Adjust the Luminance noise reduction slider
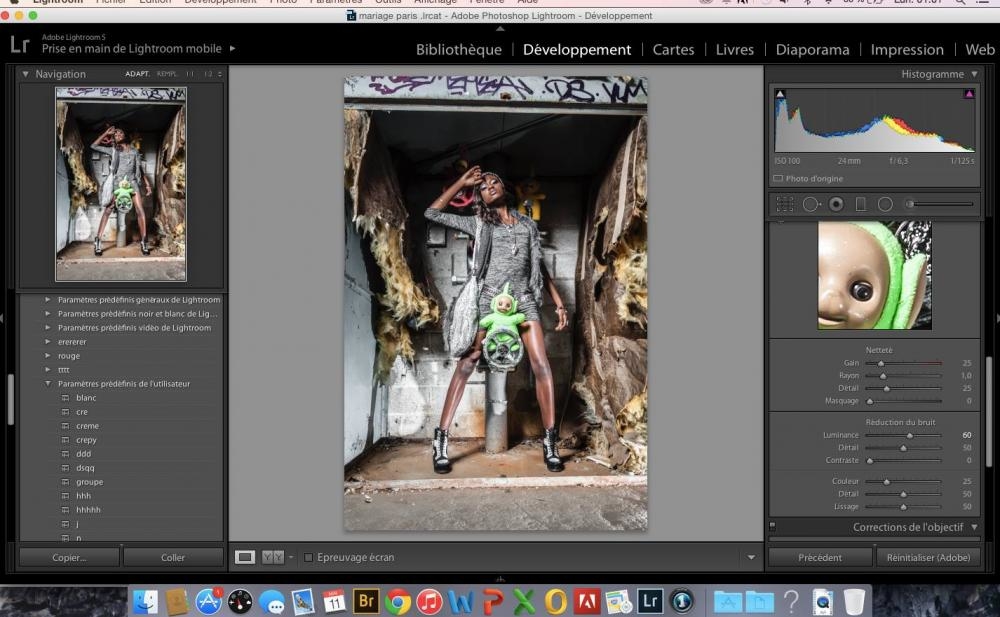This screenshot has width=1000, height=617. tap(909, 435)
